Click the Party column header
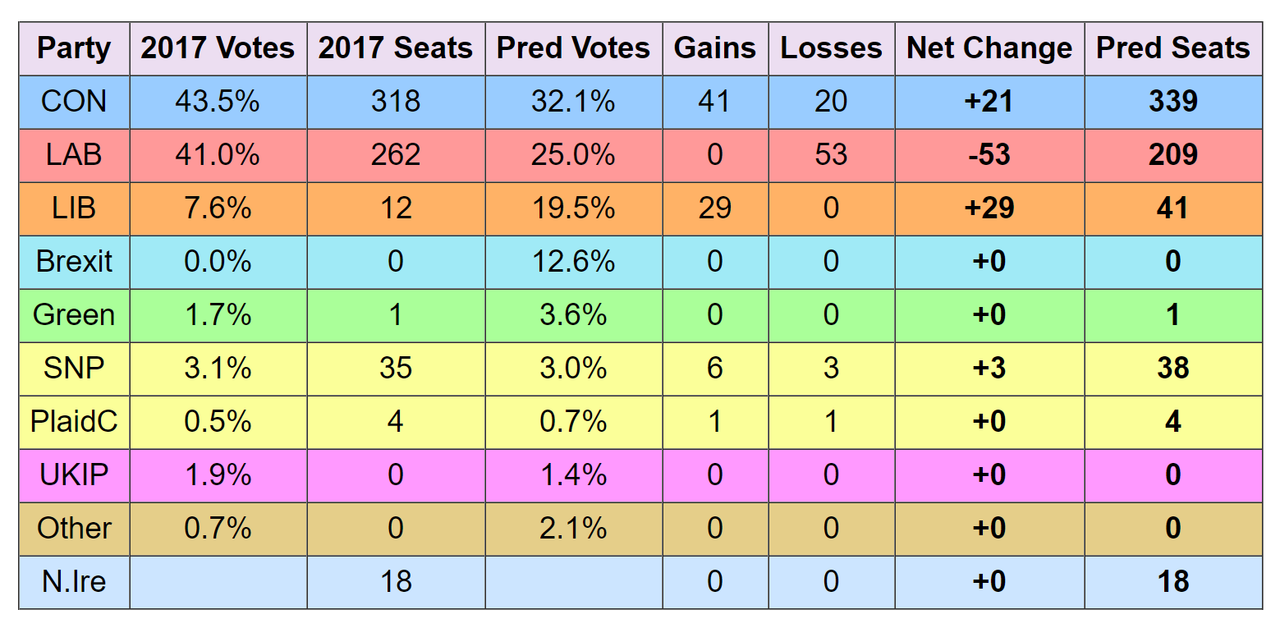Image resolution: width=1280 pixels, height=623 pixels. pyautogui.click(x=74, y=48)
